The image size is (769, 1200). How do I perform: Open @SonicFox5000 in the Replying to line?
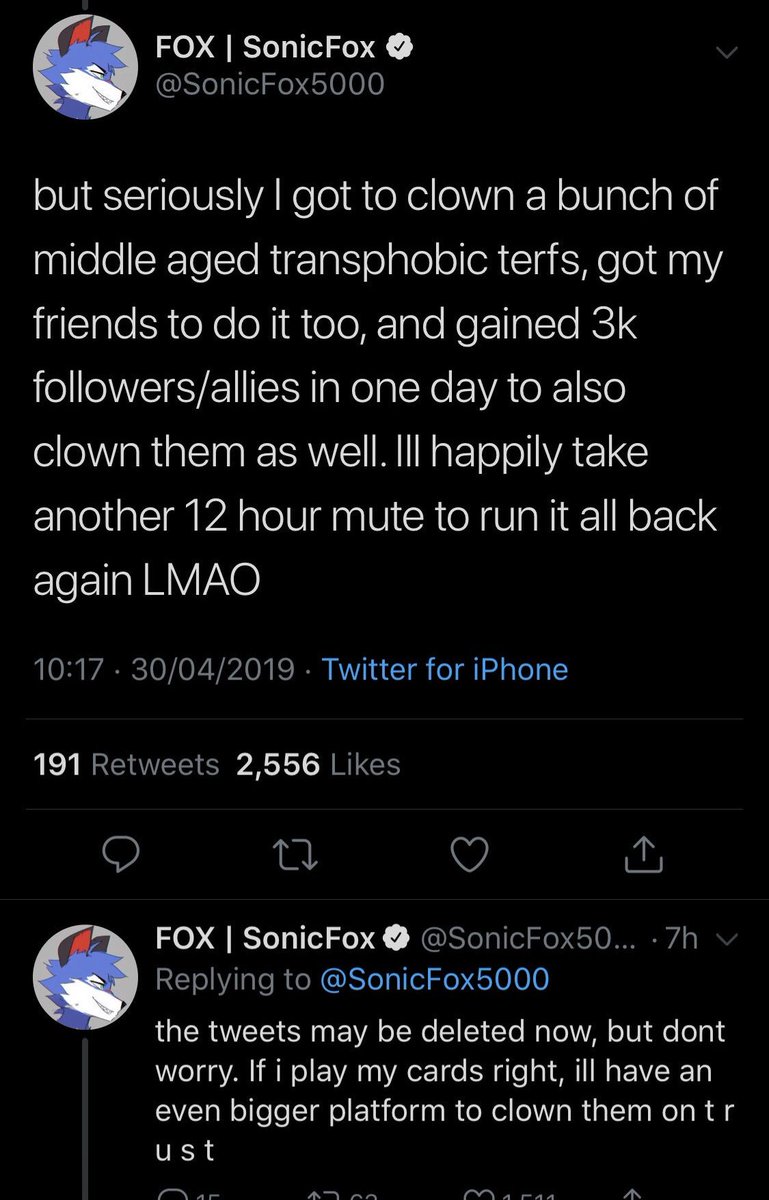(x=434, y=978)
